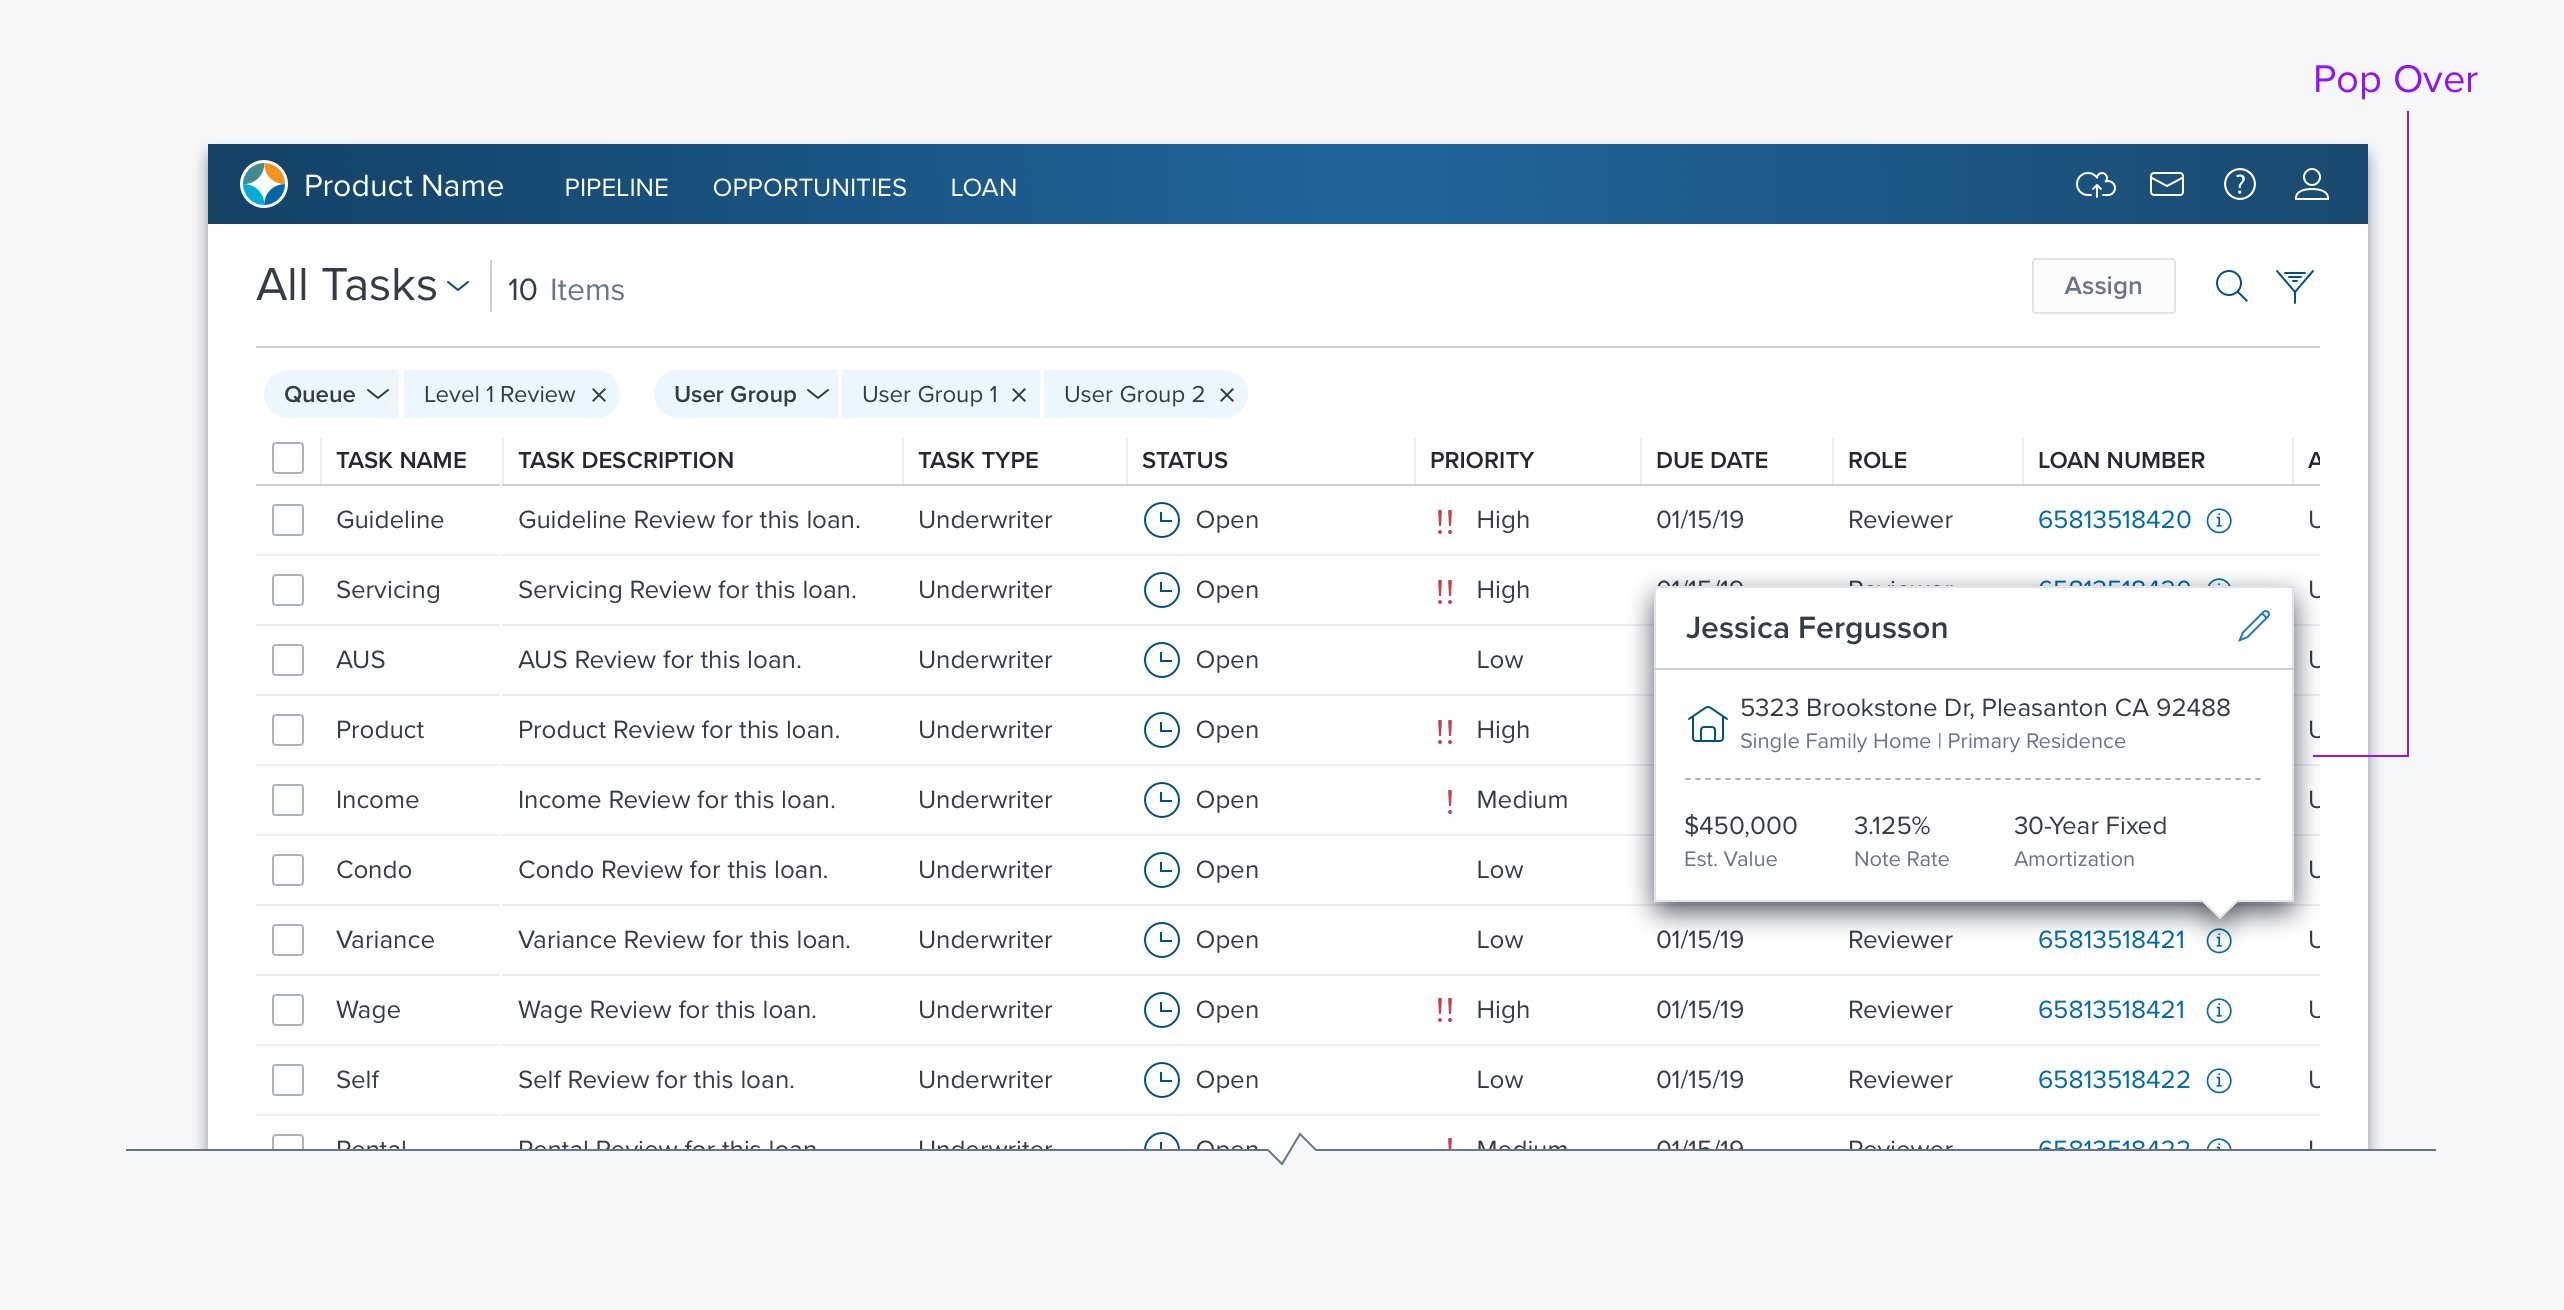Open loan 65813518421 in Variance row
This screenshot has width=2564, height=1310.
click(2111, 940)
